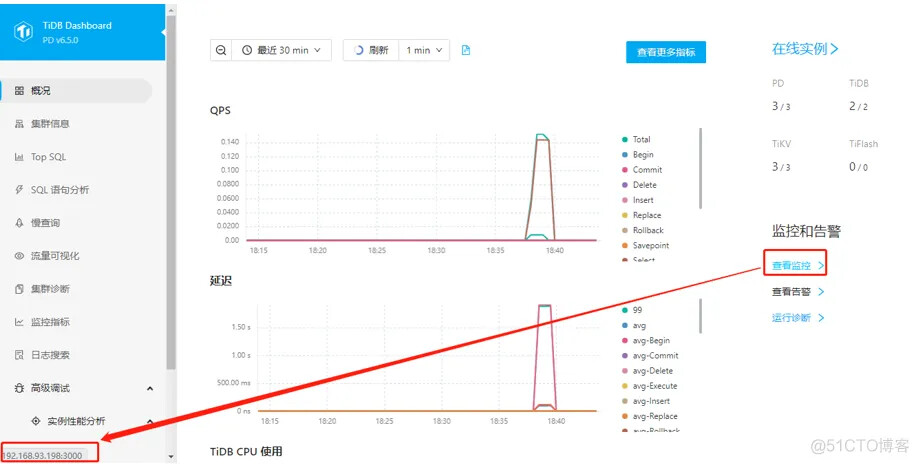Viewport: 919px width, 464px height.
Task: Click the 实例性能分析 target icon
Action: coord(36,421)
